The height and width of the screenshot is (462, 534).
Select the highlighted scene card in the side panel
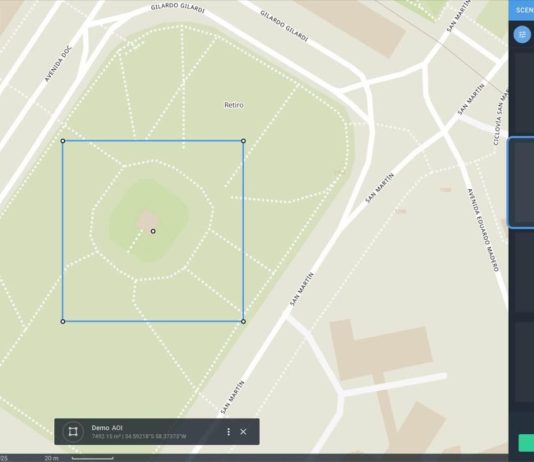click(x=521, y=182)
